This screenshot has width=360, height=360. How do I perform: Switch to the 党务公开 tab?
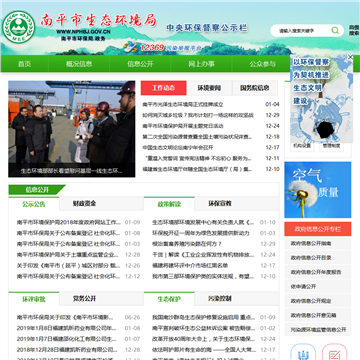tap(84, 299)
